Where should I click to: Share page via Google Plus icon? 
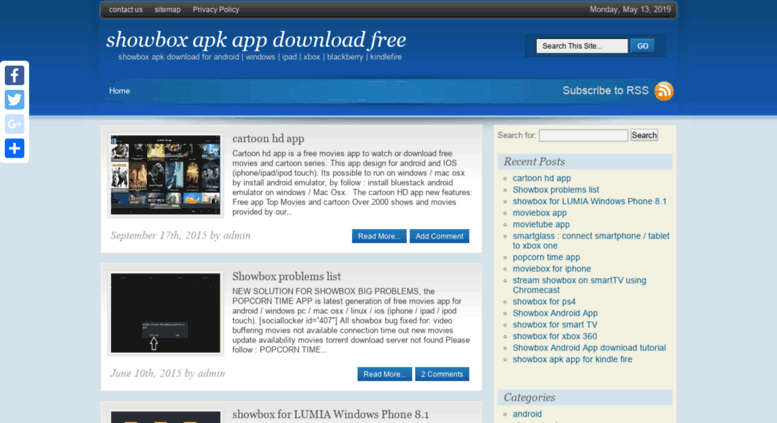coord(14,124)
